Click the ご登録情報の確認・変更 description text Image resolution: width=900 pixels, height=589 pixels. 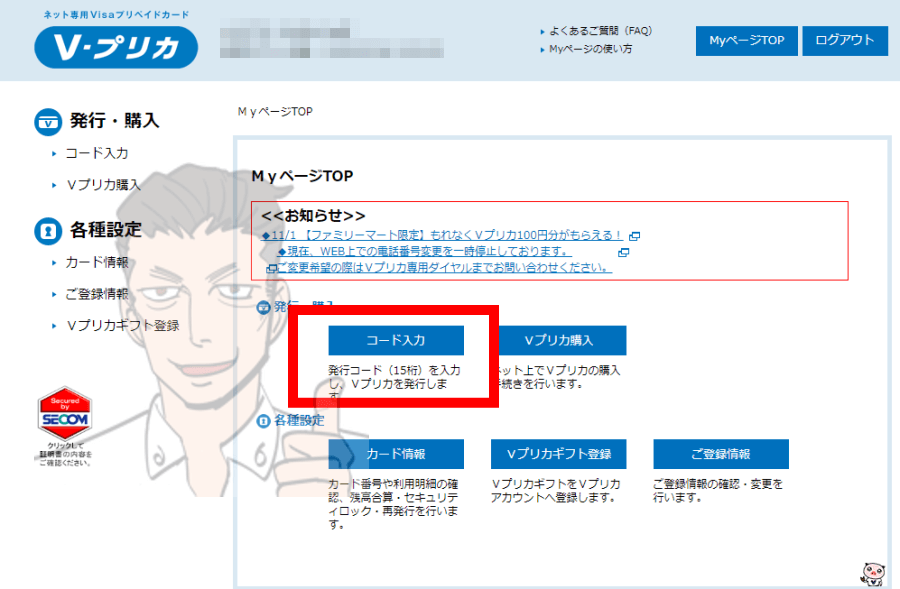[718, 491]
